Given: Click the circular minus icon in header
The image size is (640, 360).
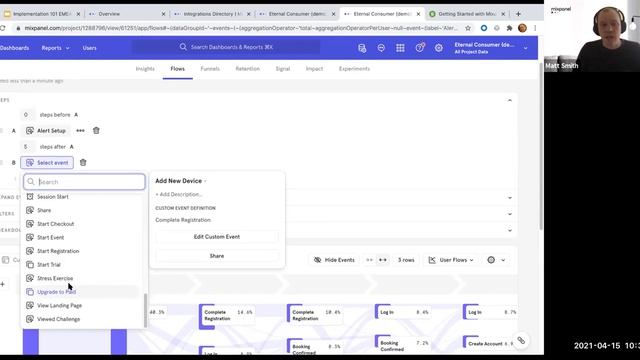Looking at the screenshot, I should tap(381, 48).
